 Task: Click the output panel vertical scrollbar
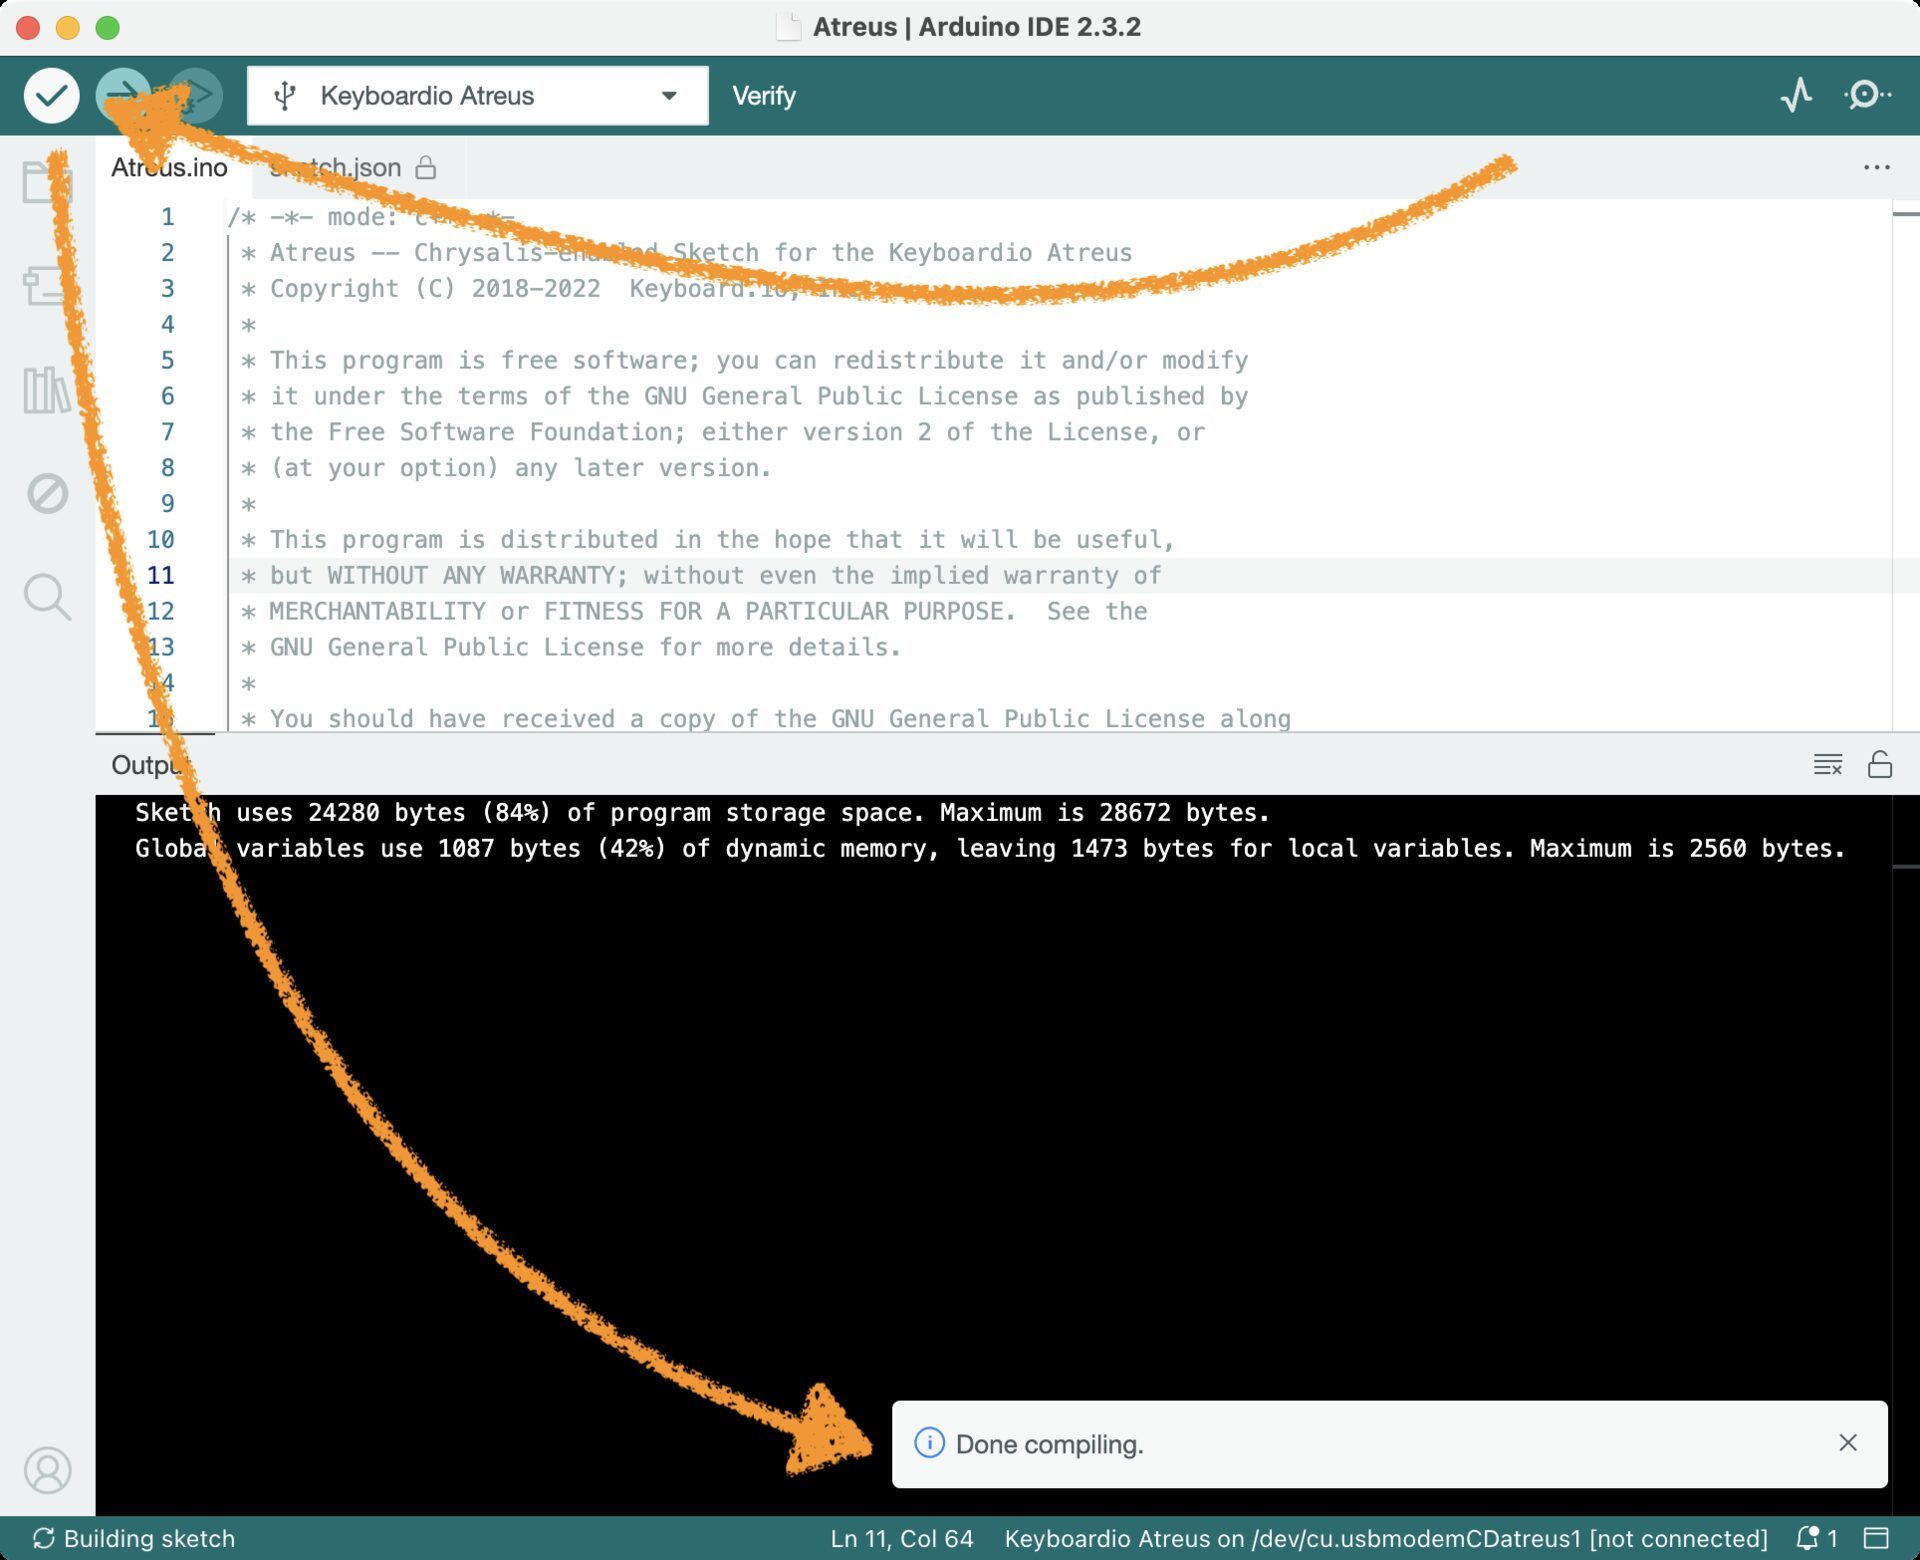tap(1906, 1155)
